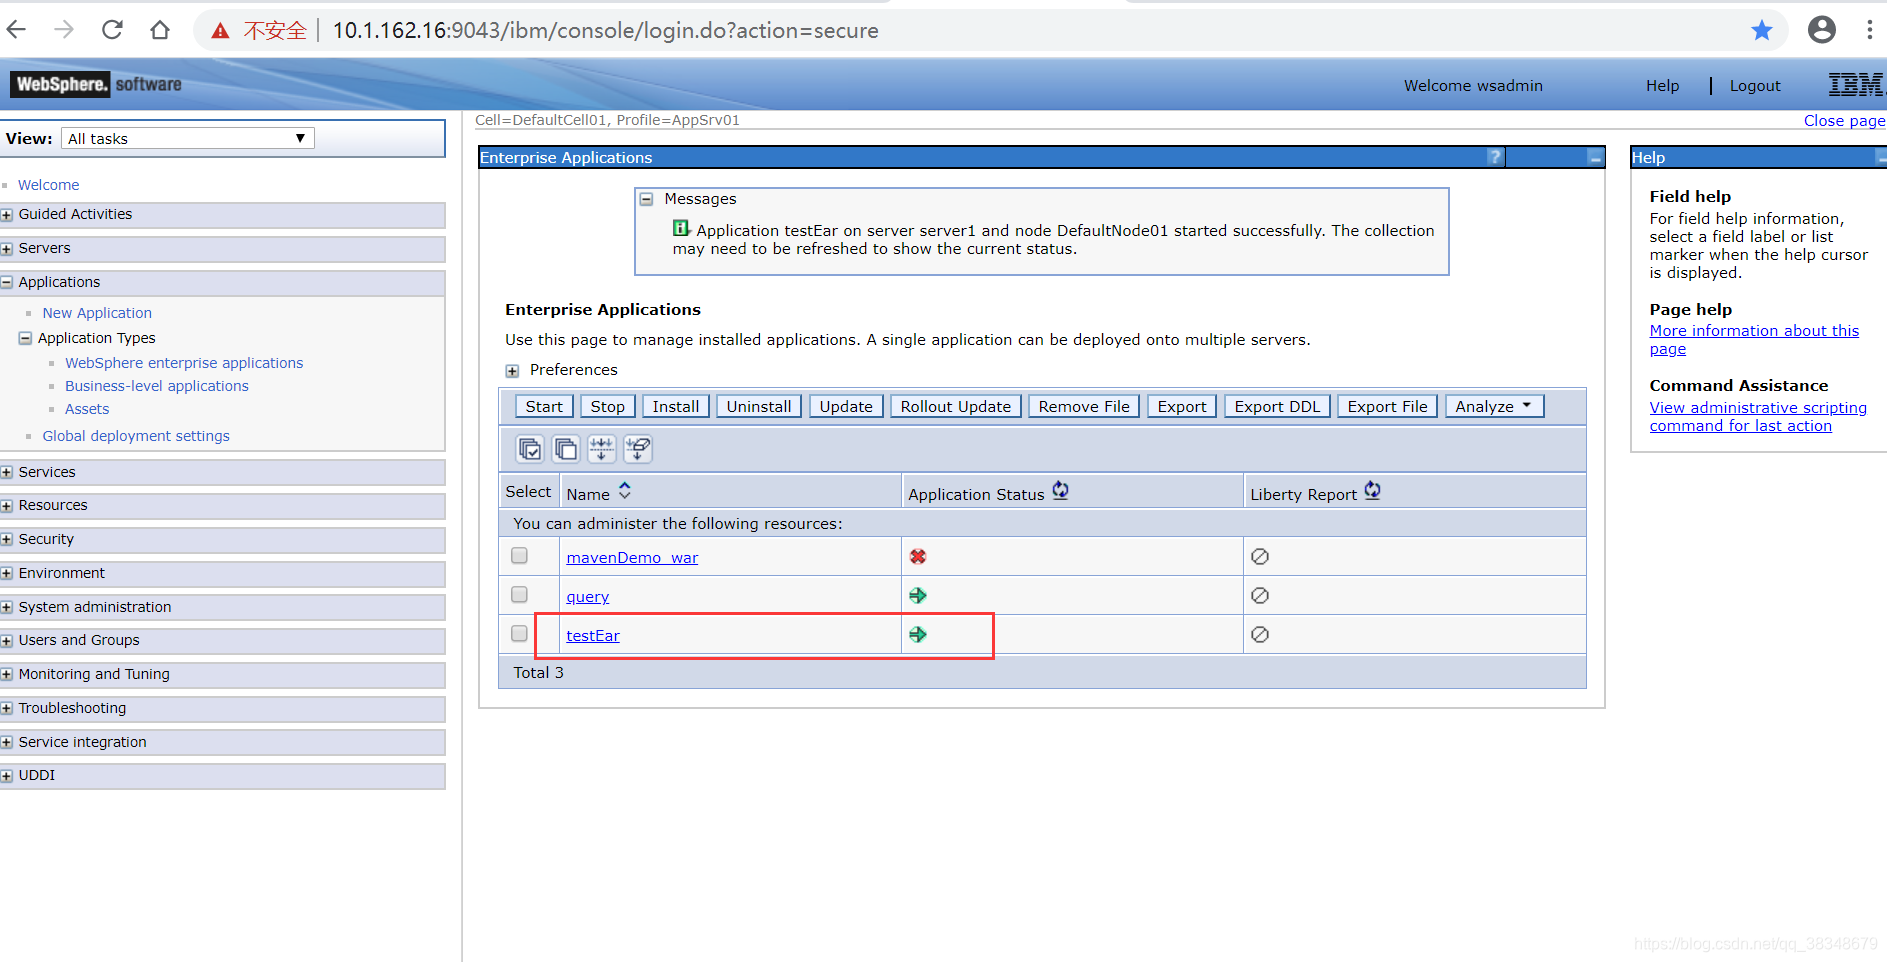This screenshot has height=962, width=1887.
Task: Expand Guided Activities in navigation
Action: coord(7,215)
